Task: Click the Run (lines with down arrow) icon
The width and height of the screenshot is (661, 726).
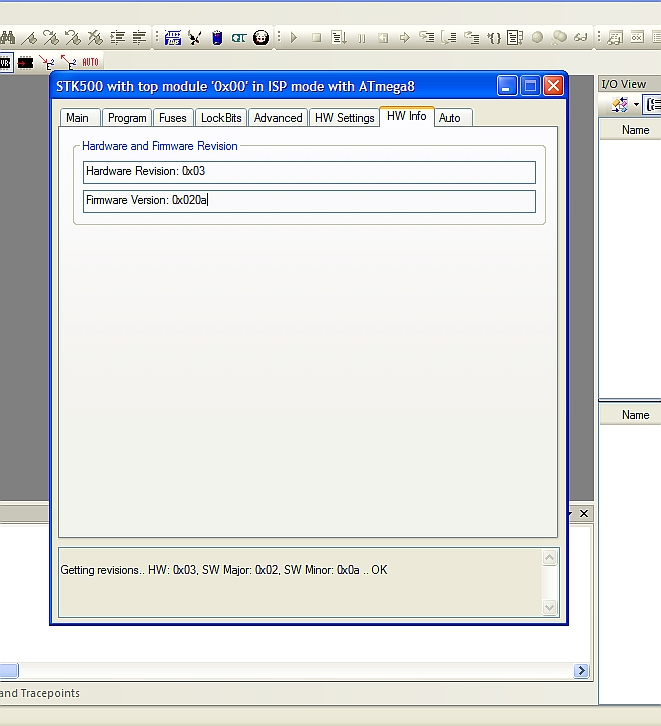Action: (x=339, y=38)
